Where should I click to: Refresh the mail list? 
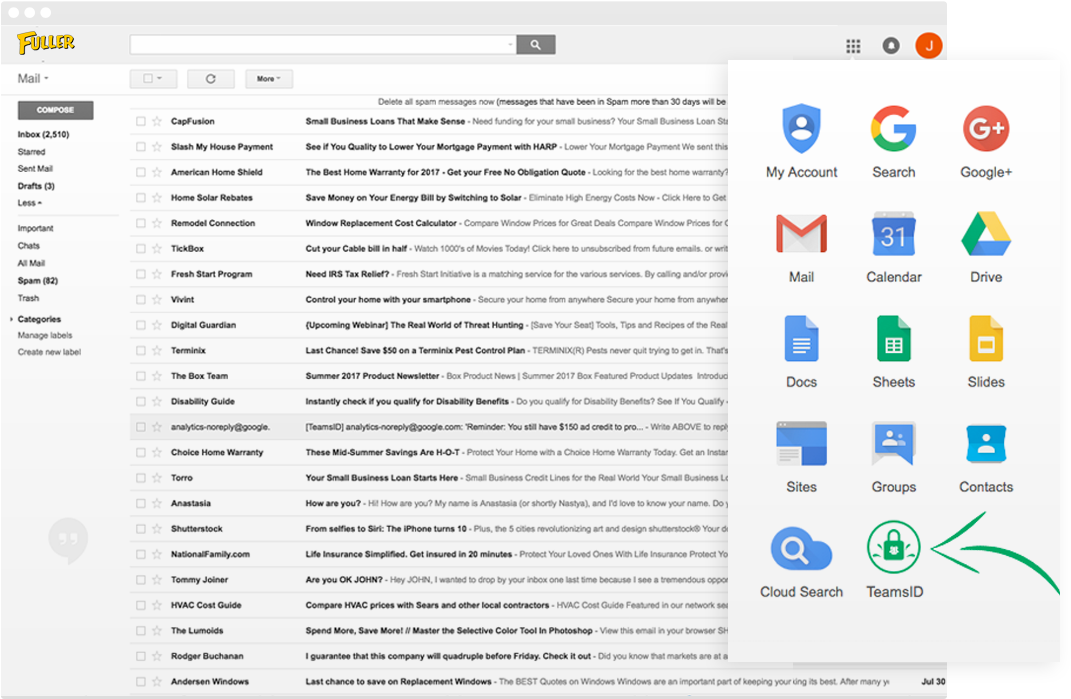pyautogui.click(x=211, y=79)
